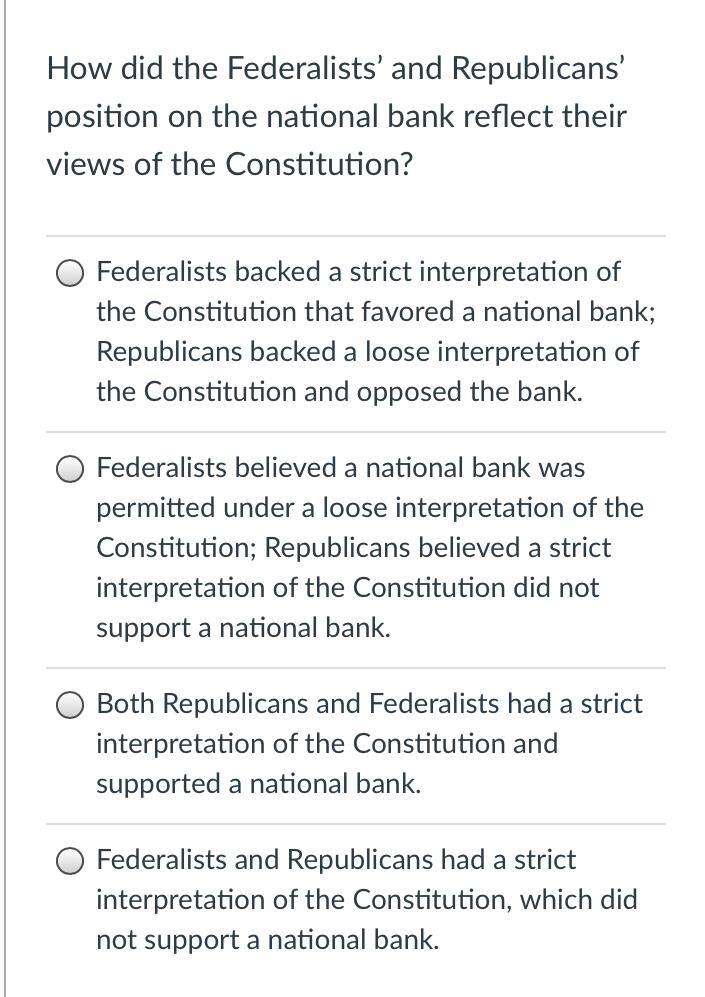Click text 'the Constitution and opposed the bank.'
The width and height of the screenshot is (705, 997).
339,392
